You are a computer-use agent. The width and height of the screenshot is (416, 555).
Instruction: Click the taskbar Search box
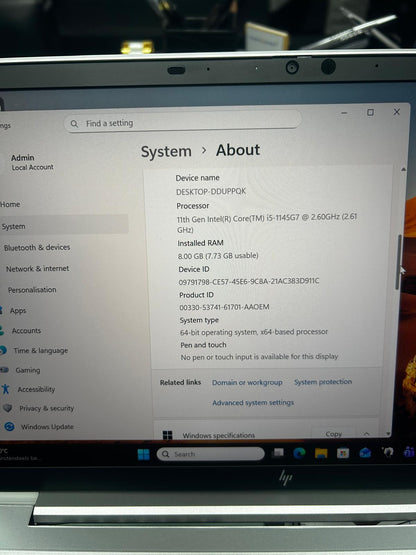click(x=210, y=454)
